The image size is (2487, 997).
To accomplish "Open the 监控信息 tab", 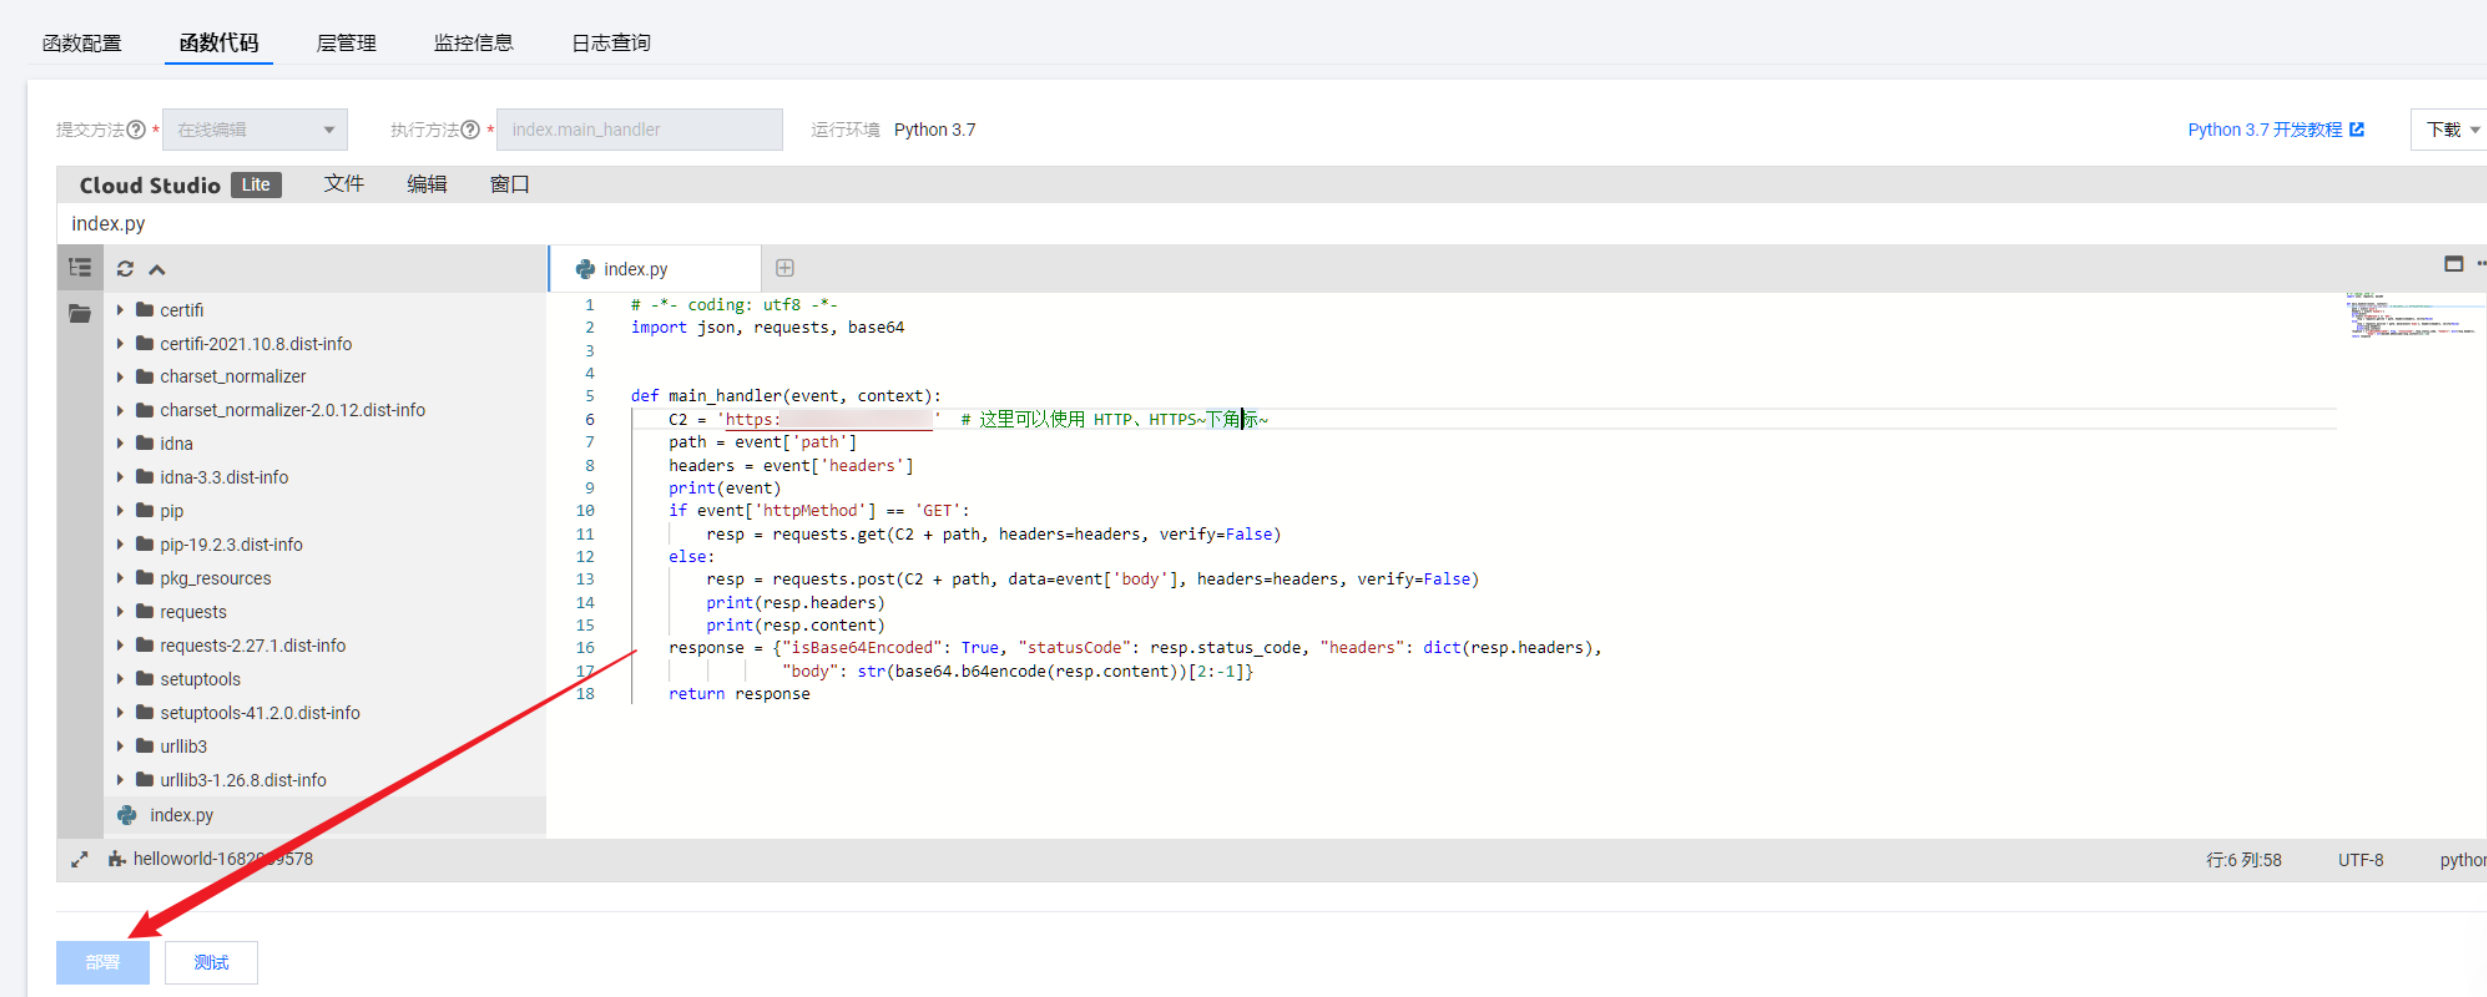I will pyautogui.click(x=473, y=43).
